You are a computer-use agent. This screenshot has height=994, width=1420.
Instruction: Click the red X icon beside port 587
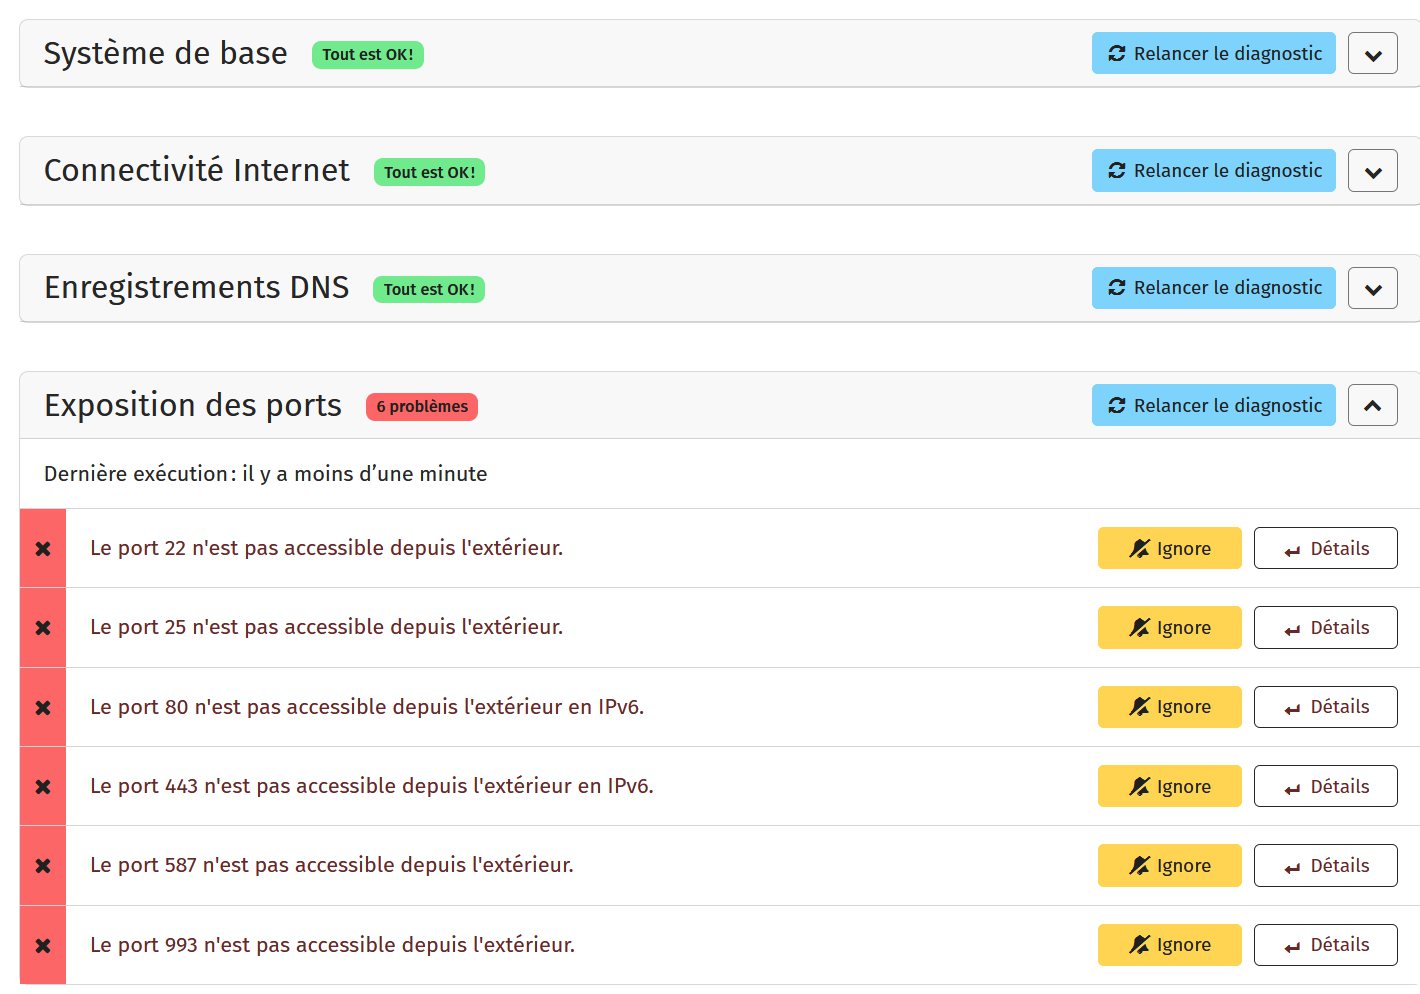coord(43,866)
